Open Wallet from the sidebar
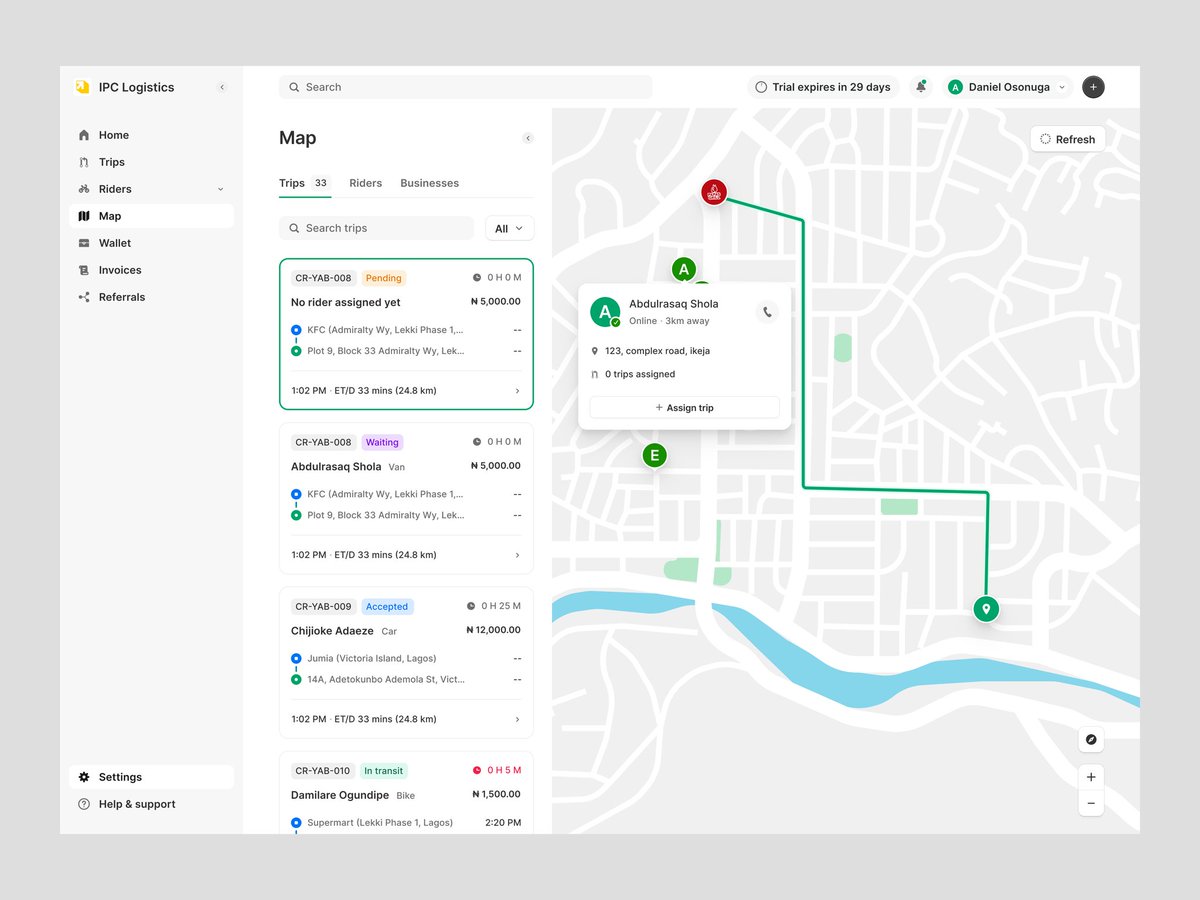This screenshot has height=900, width=1200. click(151, 243)
